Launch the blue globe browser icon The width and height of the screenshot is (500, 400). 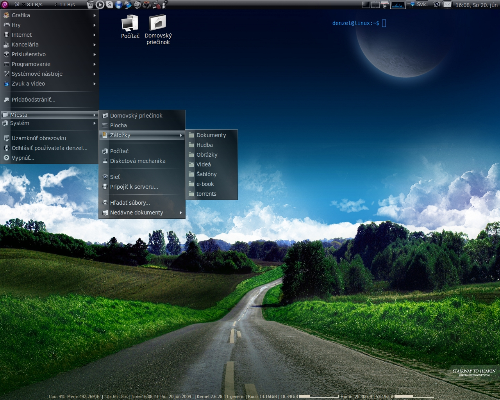coord(119,4)
